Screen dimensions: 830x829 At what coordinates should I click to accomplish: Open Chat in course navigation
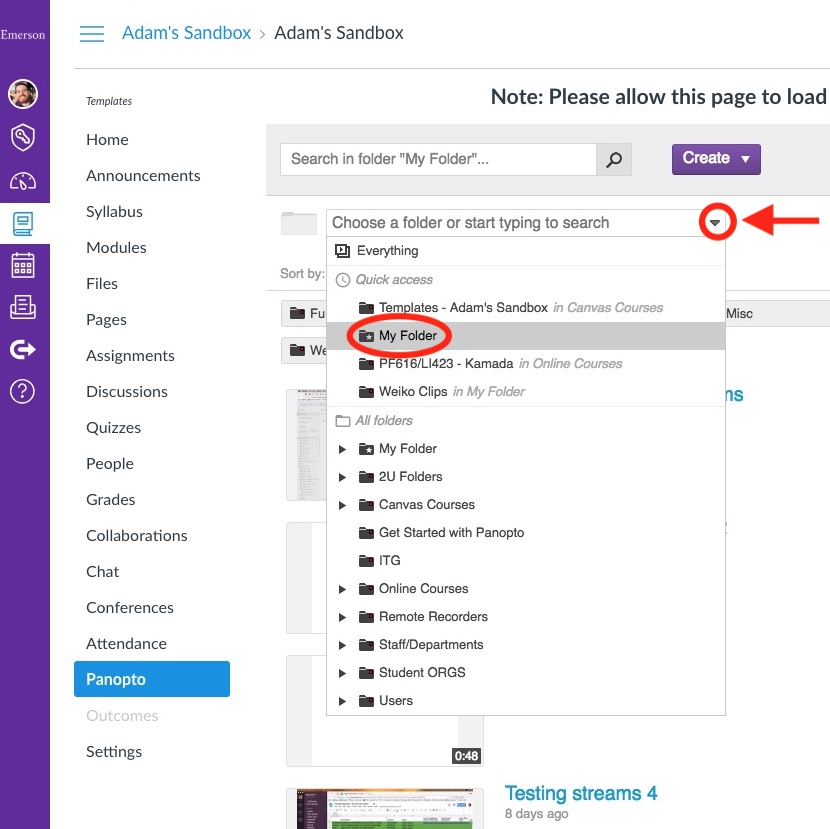coord(103,572)
